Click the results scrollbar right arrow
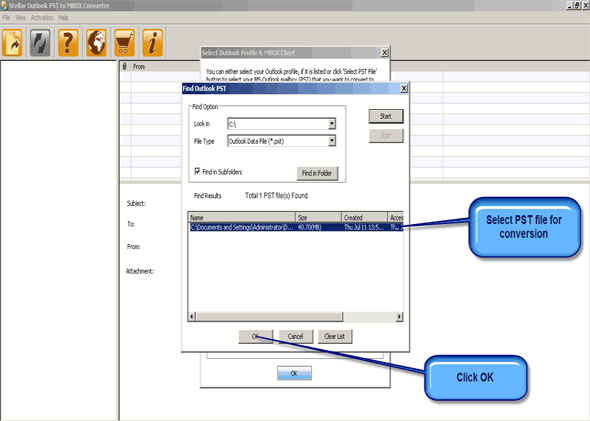This screenshot has width=590, height=421. (399, 317)
